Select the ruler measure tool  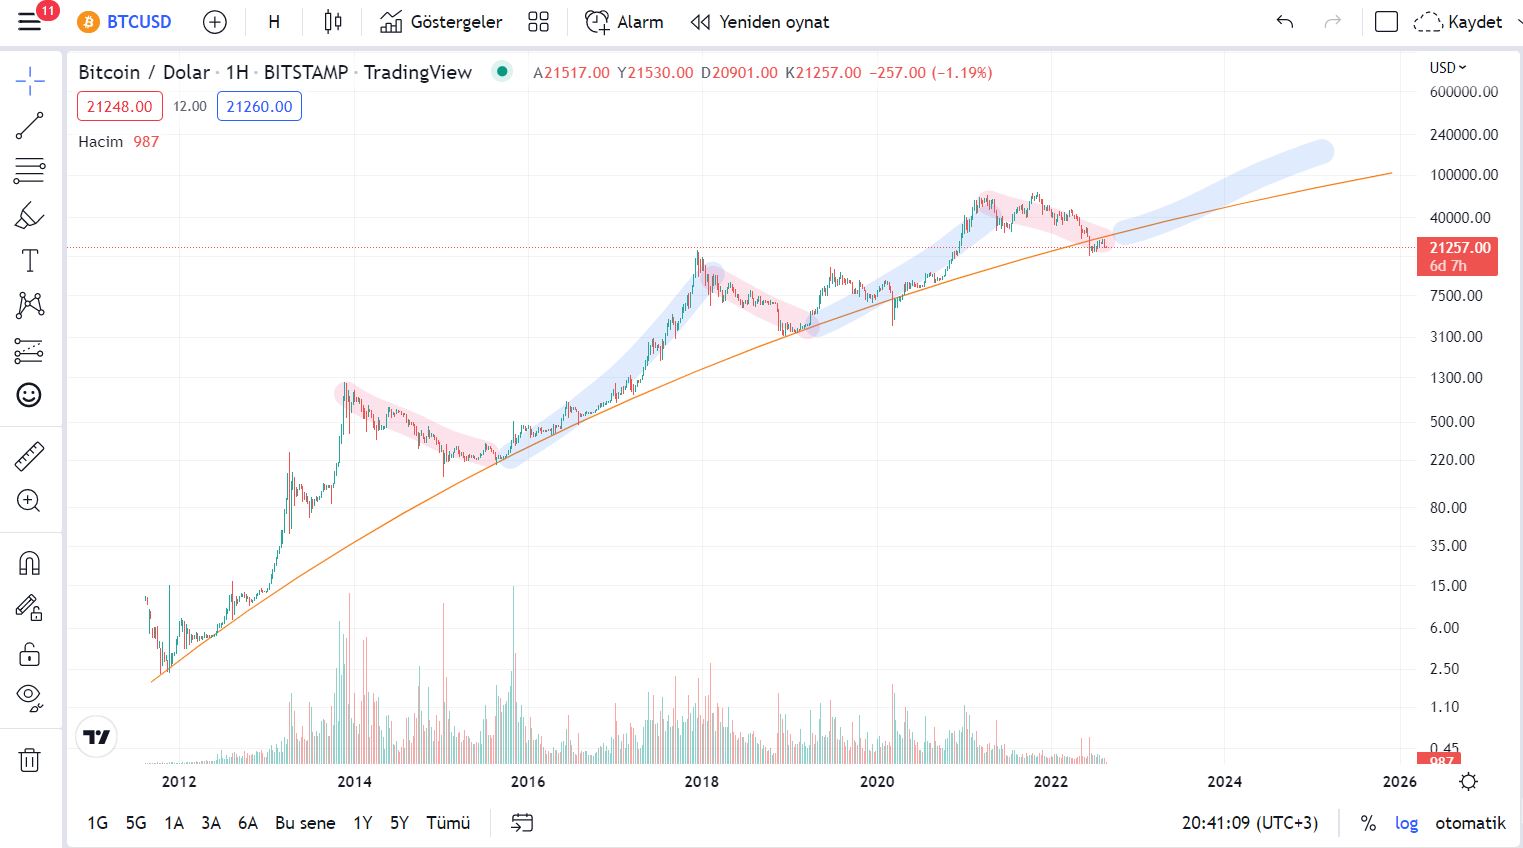point(29,457)
